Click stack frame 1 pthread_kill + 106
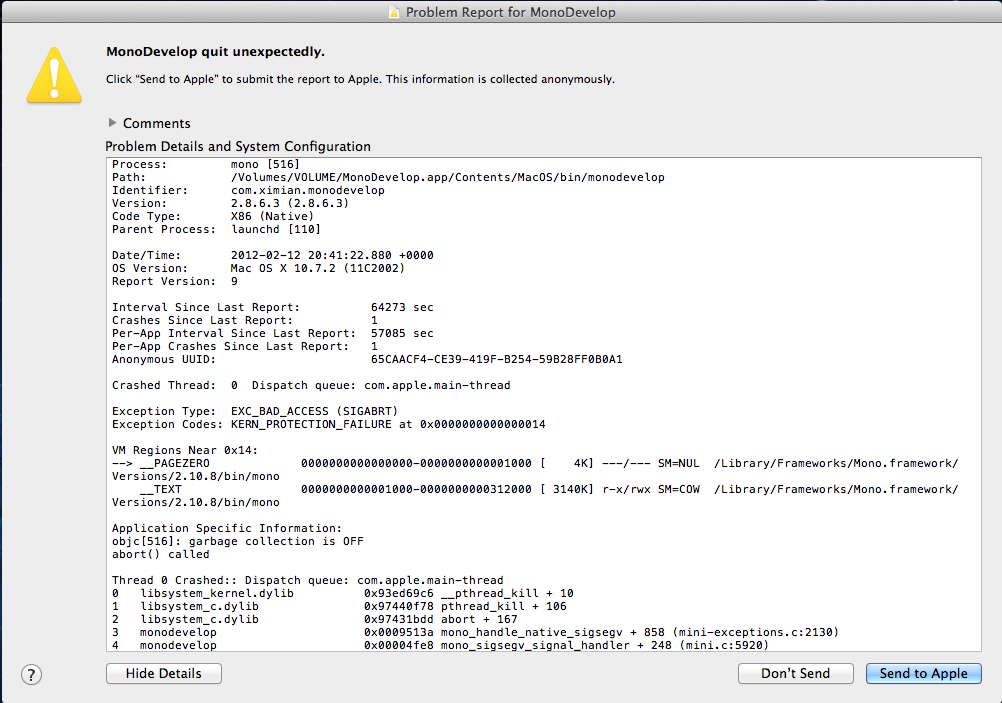 339,606
